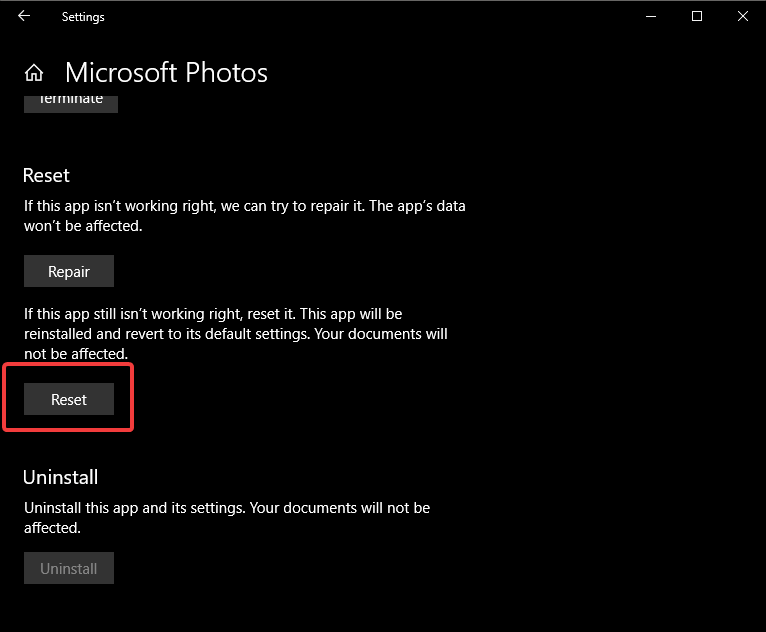The height and width of the screenshot is (632, 766).
Task: Click the Settings title in title bar
Action: pos(83,17)
